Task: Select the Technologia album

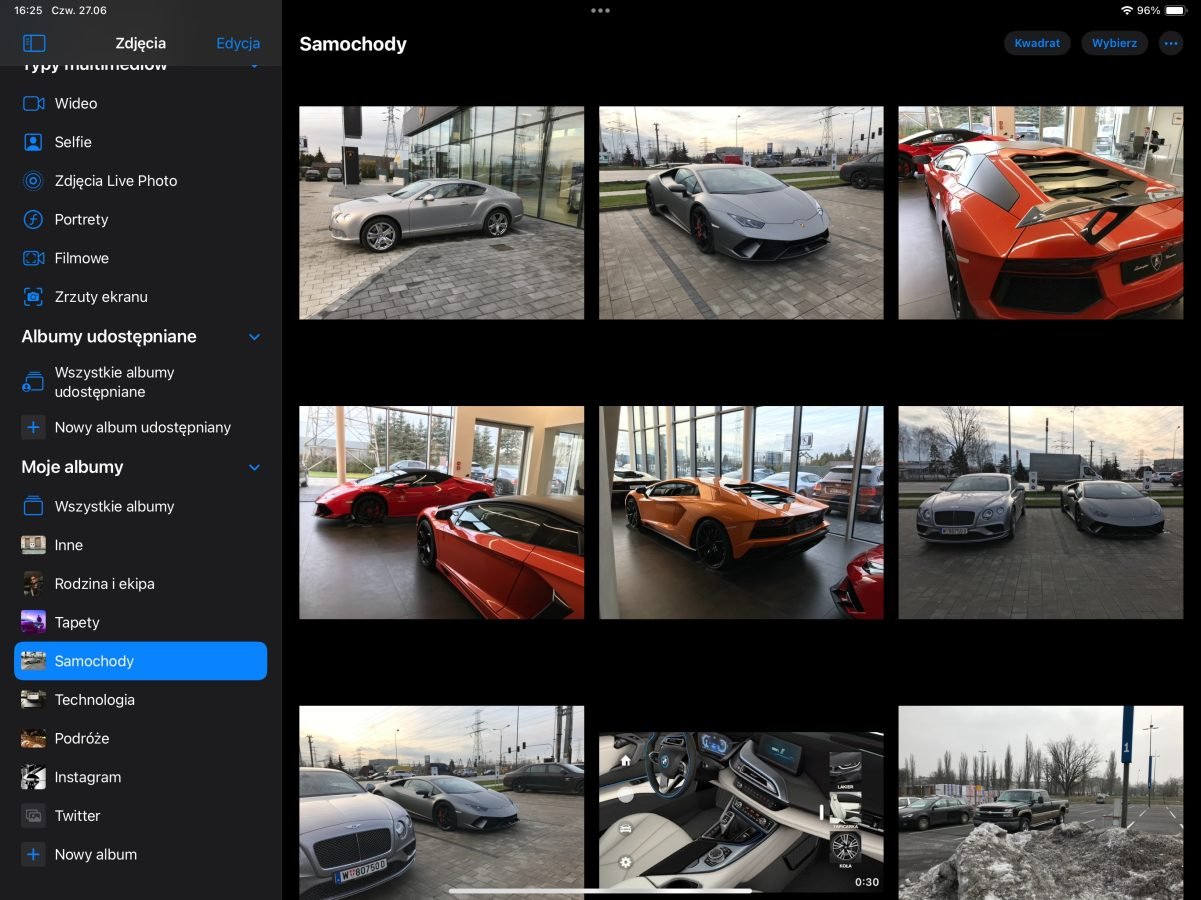Action: tap(141, 700)
